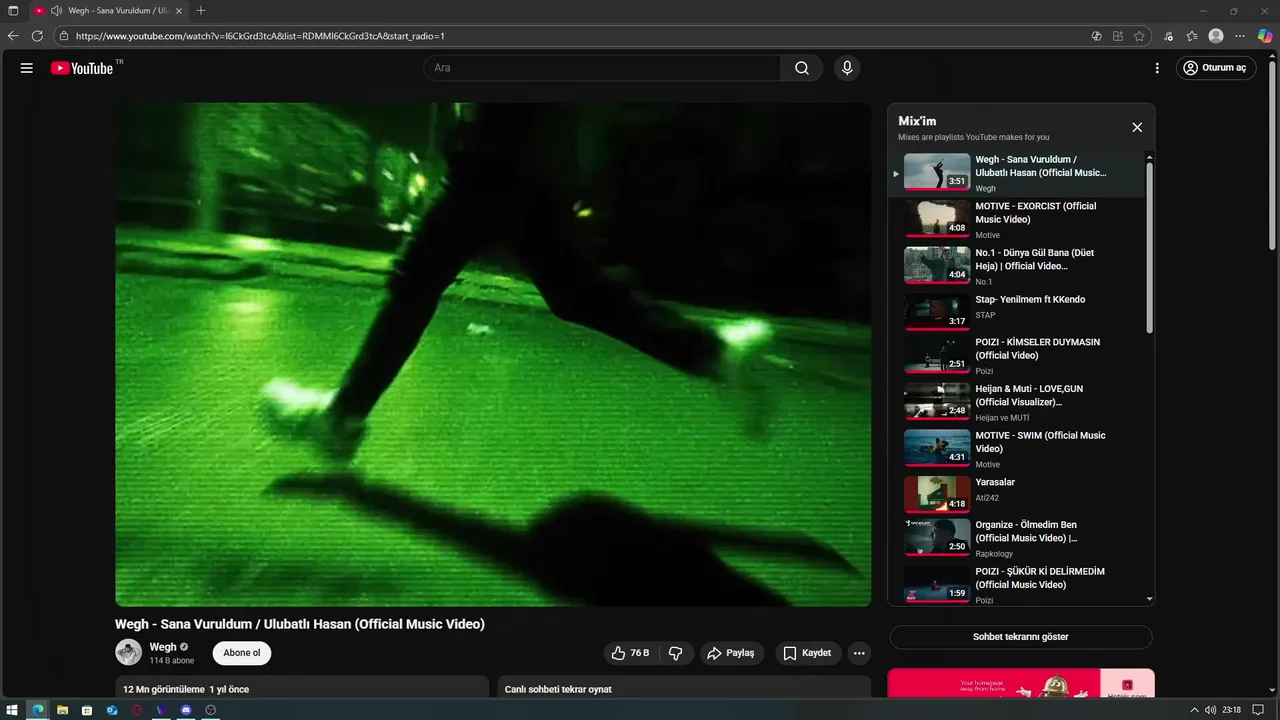Play MOTIVE - SWIM thumbnail in mix
1280x720 pixels.
(937, 448)
